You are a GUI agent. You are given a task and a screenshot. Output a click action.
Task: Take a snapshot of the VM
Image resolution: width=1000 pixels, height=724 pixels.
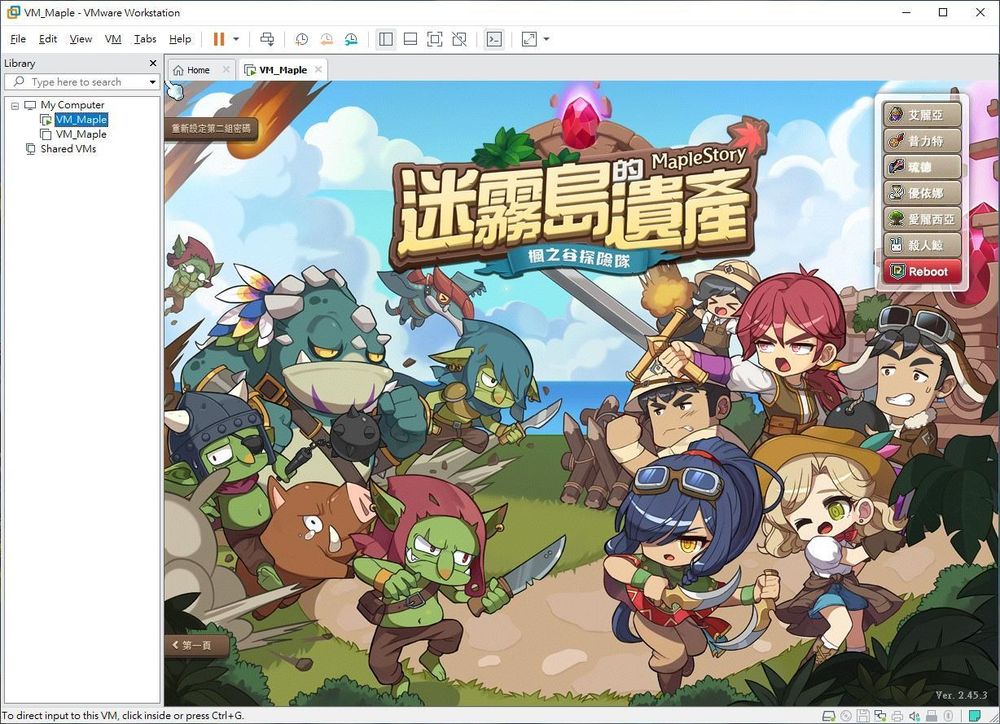tap(302, 39)
